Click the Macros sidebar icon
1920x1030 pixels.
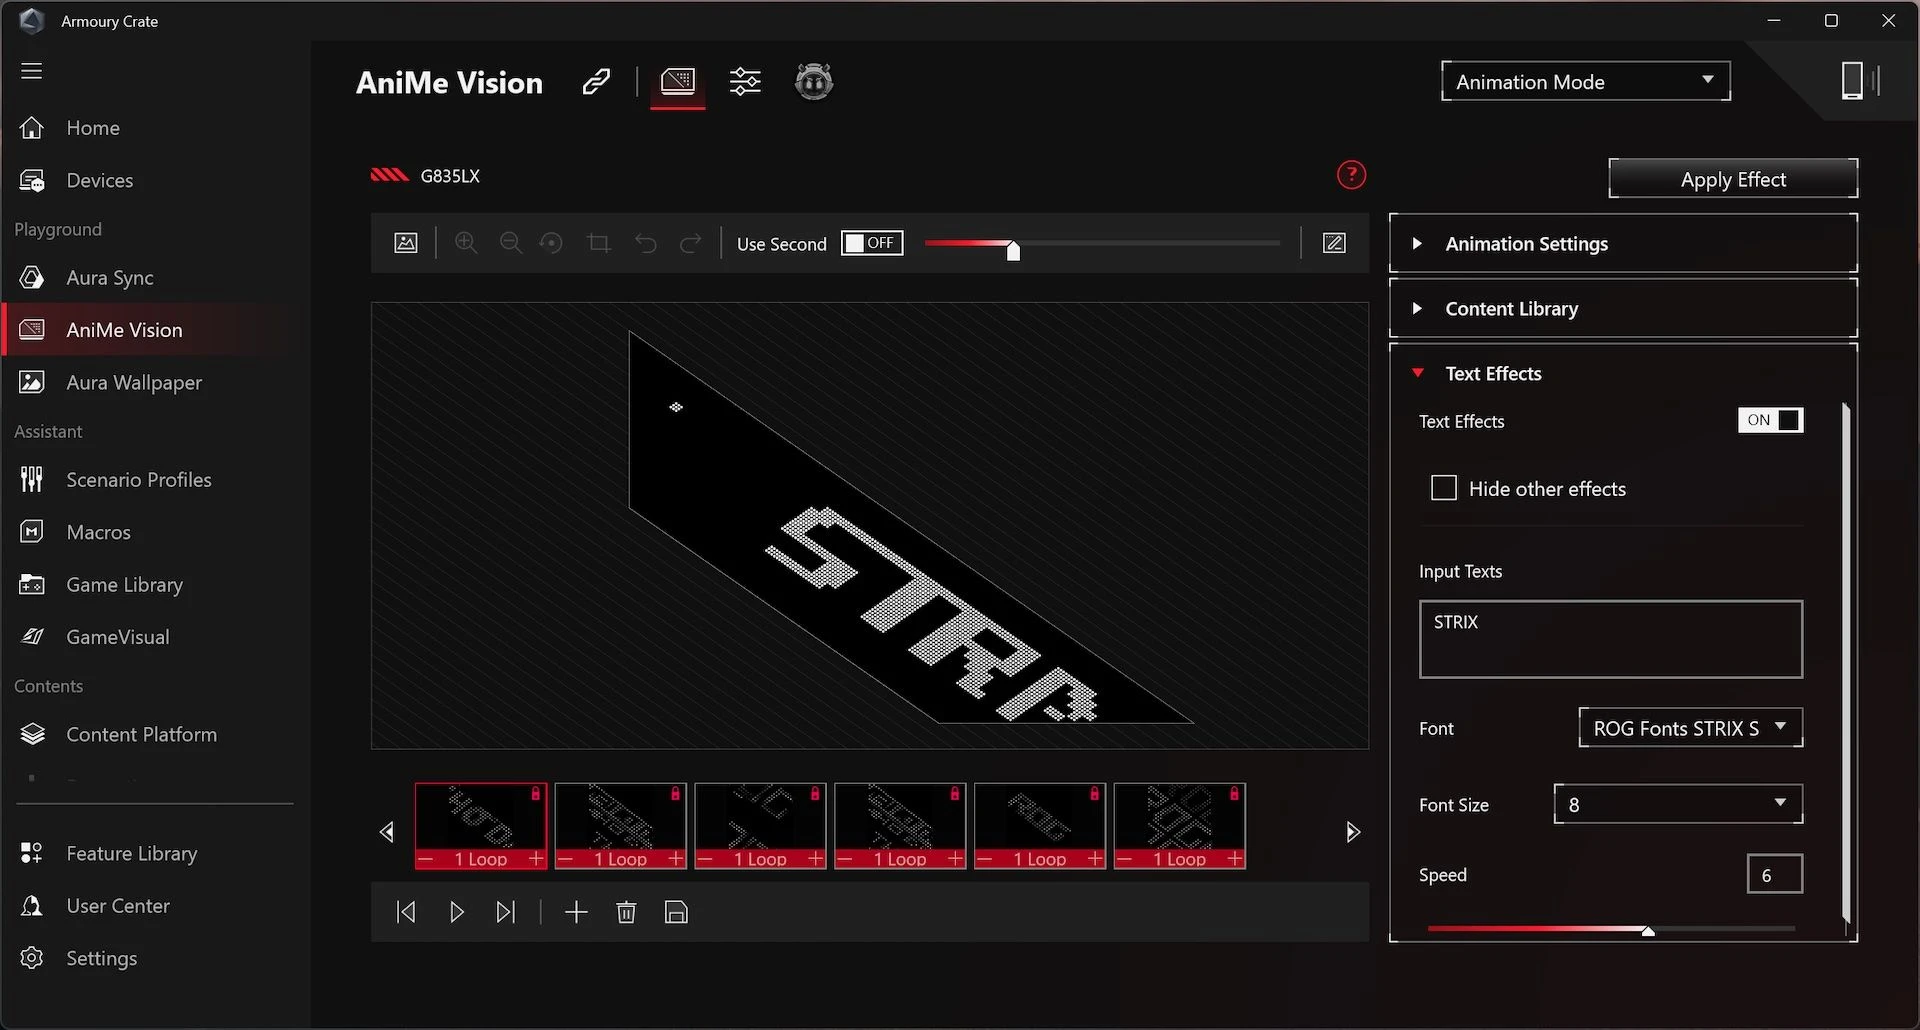(x=32, y=532)
